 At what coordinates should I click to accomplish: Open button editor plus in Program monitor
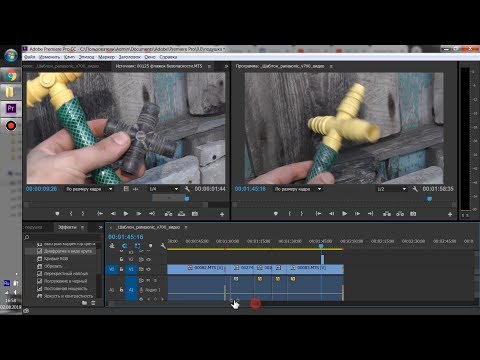point(450,215)
